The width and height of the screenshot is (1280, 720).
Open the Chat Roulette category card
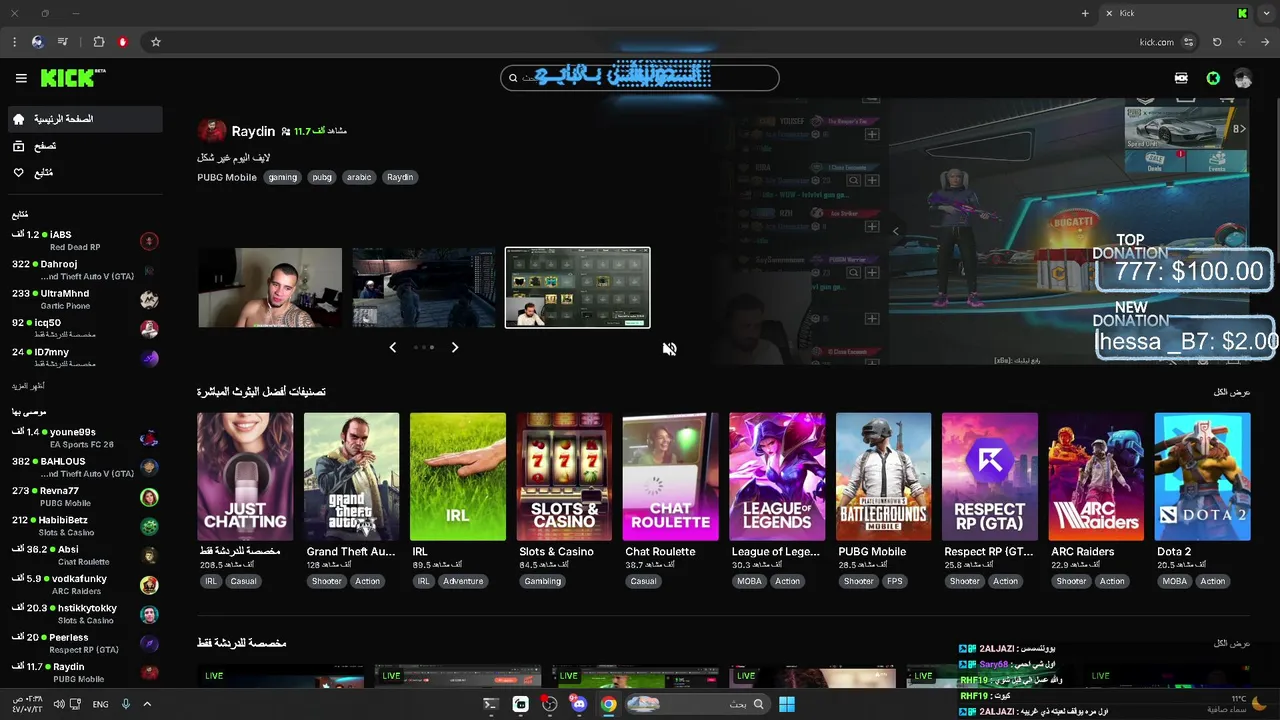point(670,476)
